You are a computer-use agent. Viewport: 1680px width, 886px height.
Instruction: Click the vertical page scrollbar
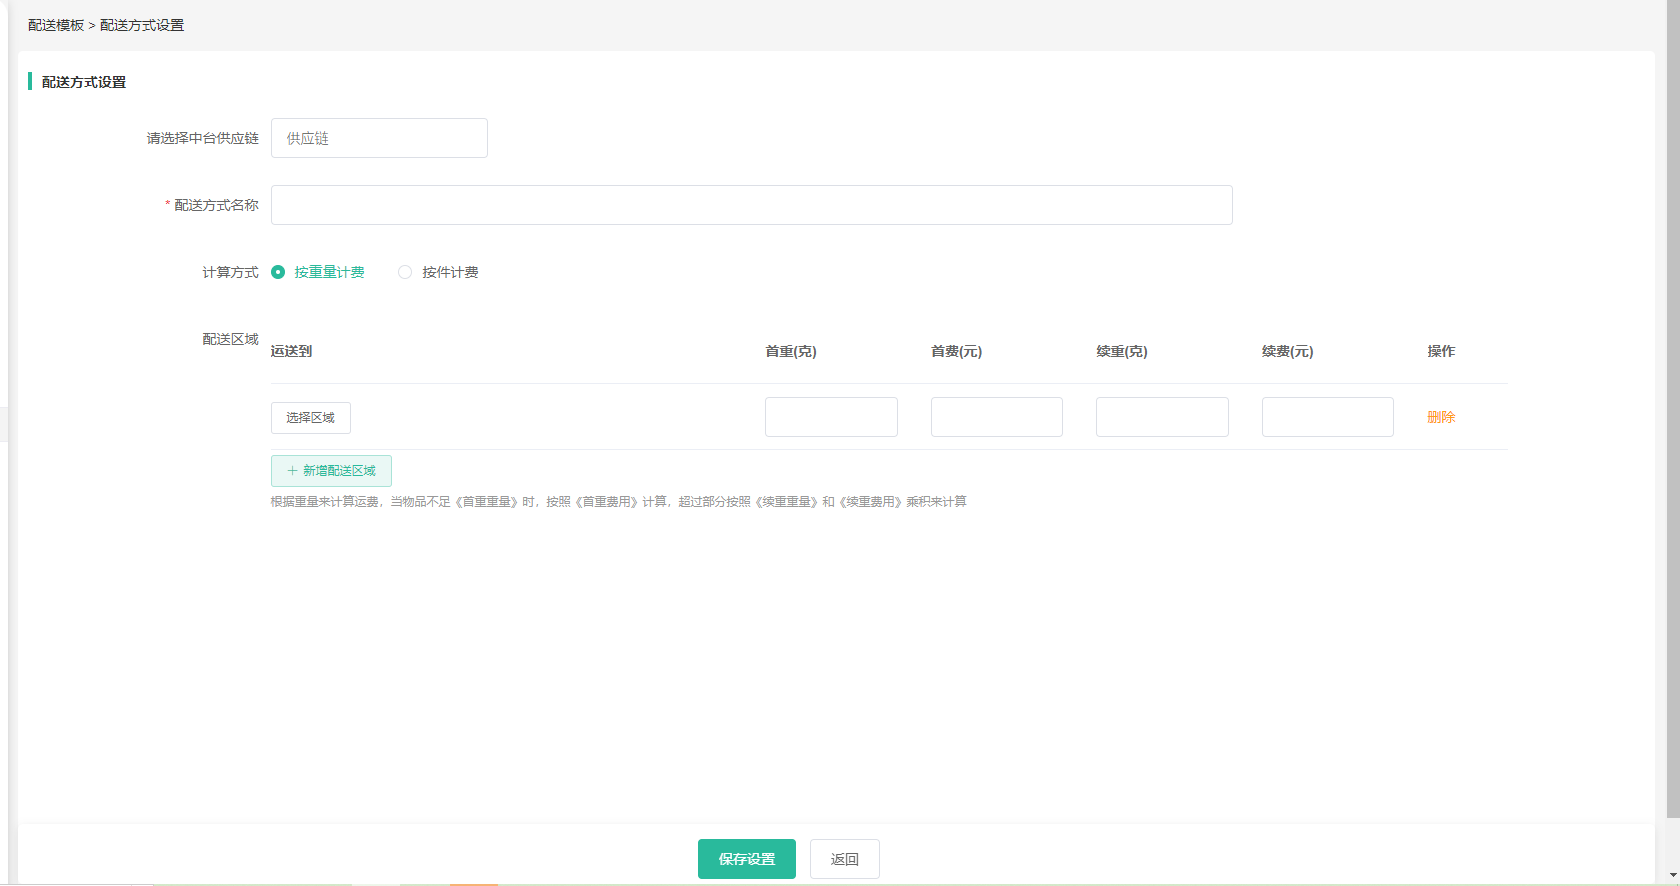(x=1672, y=400)
